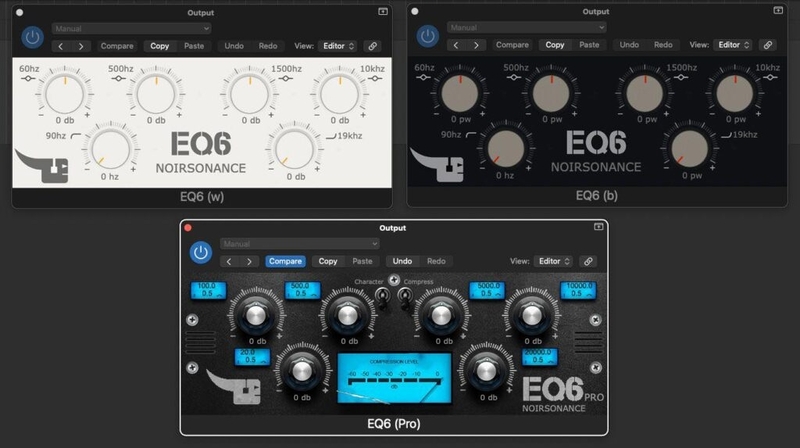This screenshot has width=800, height=448.
Task: Click the 100.0 band gain knob in EQ6 Pro
Action: pos(256,316)
